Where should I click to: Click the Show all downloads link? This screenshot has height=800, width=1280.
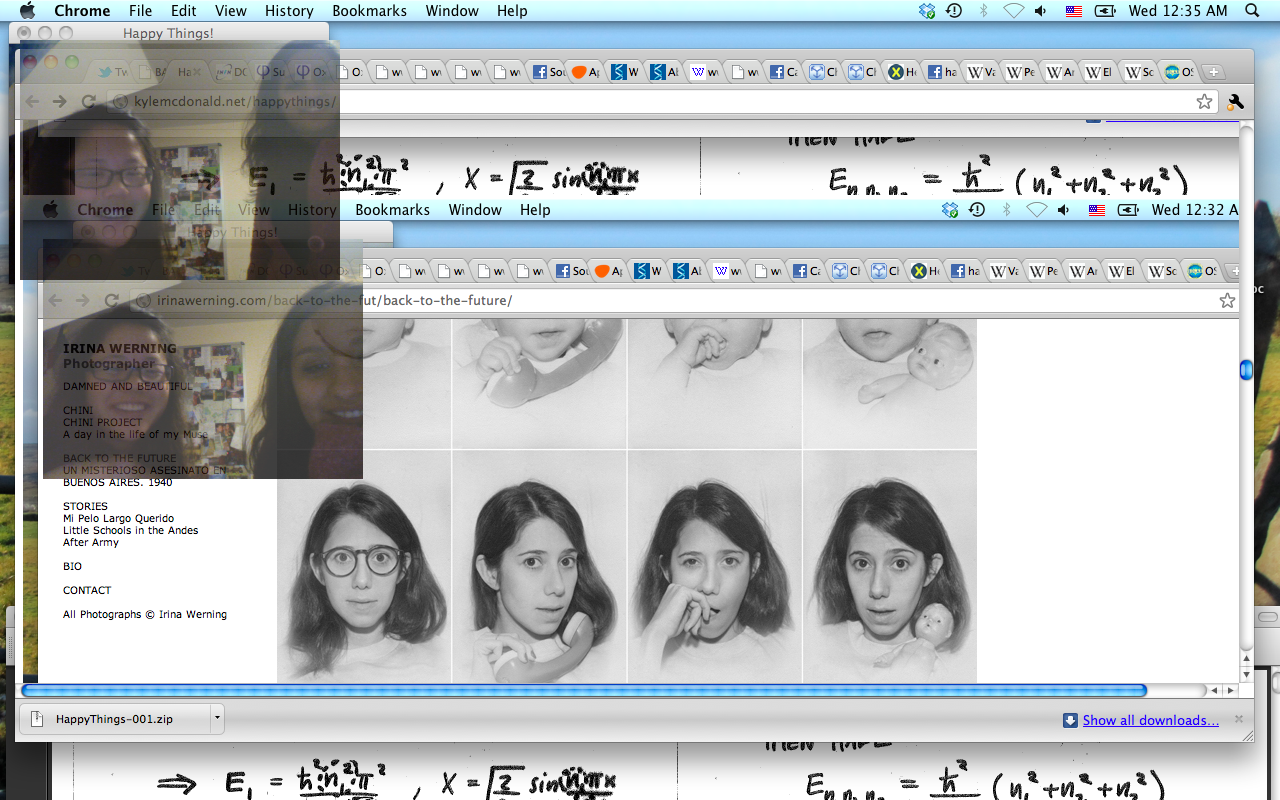[x=1150, y=720]
